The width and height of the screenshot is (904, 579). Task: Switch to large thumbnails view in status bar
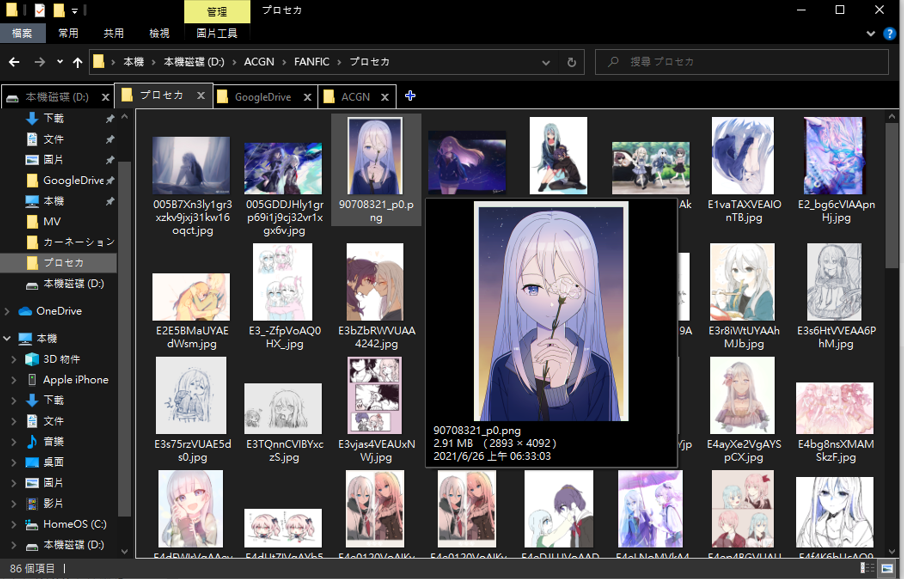[888, 568]
